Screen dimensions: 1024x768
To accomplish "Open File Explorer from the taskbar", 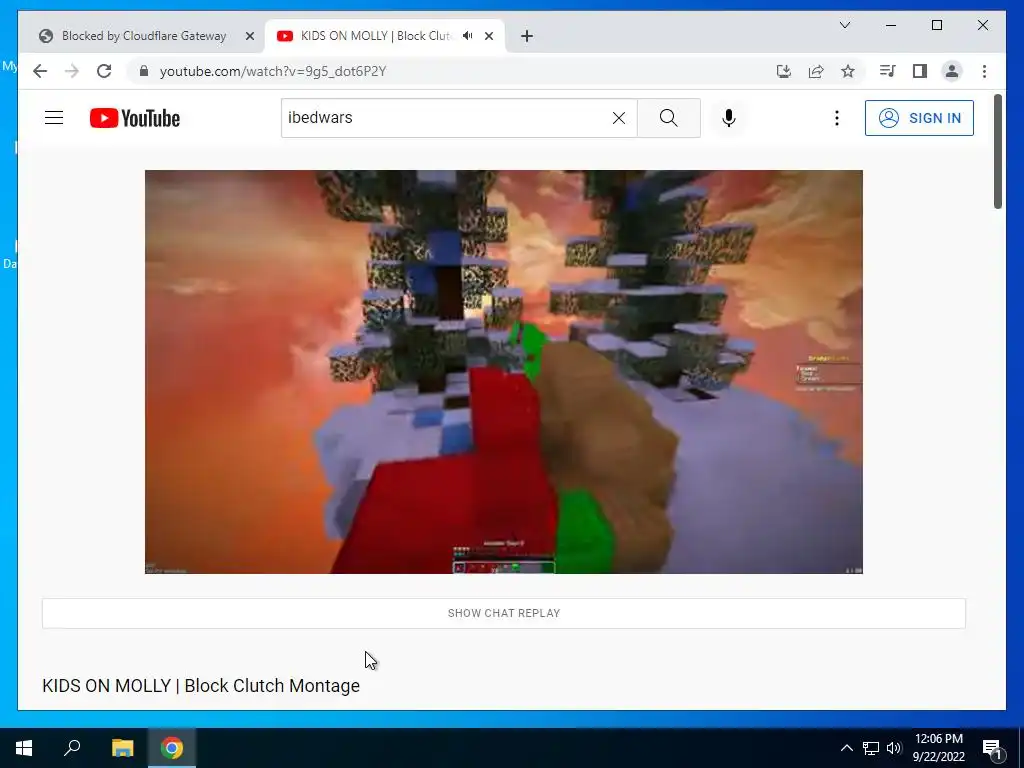I will click(x=122, y=748).
